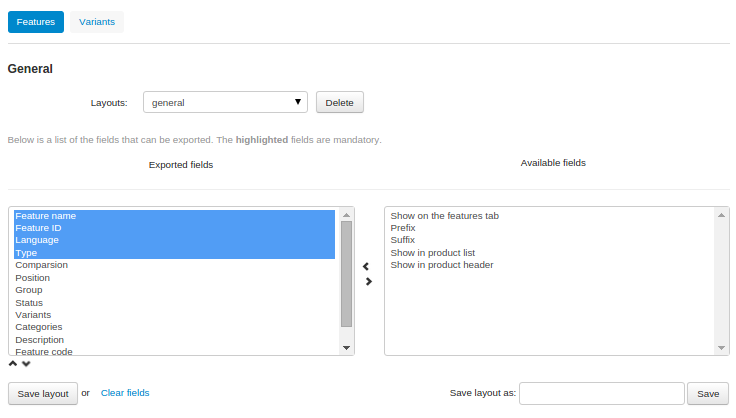
Task: Select Language in exported fields
Action: [174, 240]
